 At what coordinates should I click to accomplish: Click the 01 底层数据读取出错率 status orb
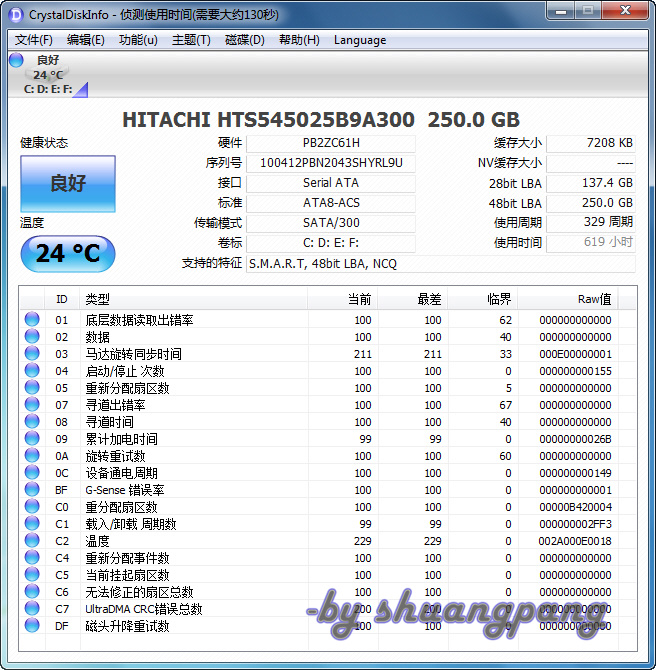coord(32,319)
